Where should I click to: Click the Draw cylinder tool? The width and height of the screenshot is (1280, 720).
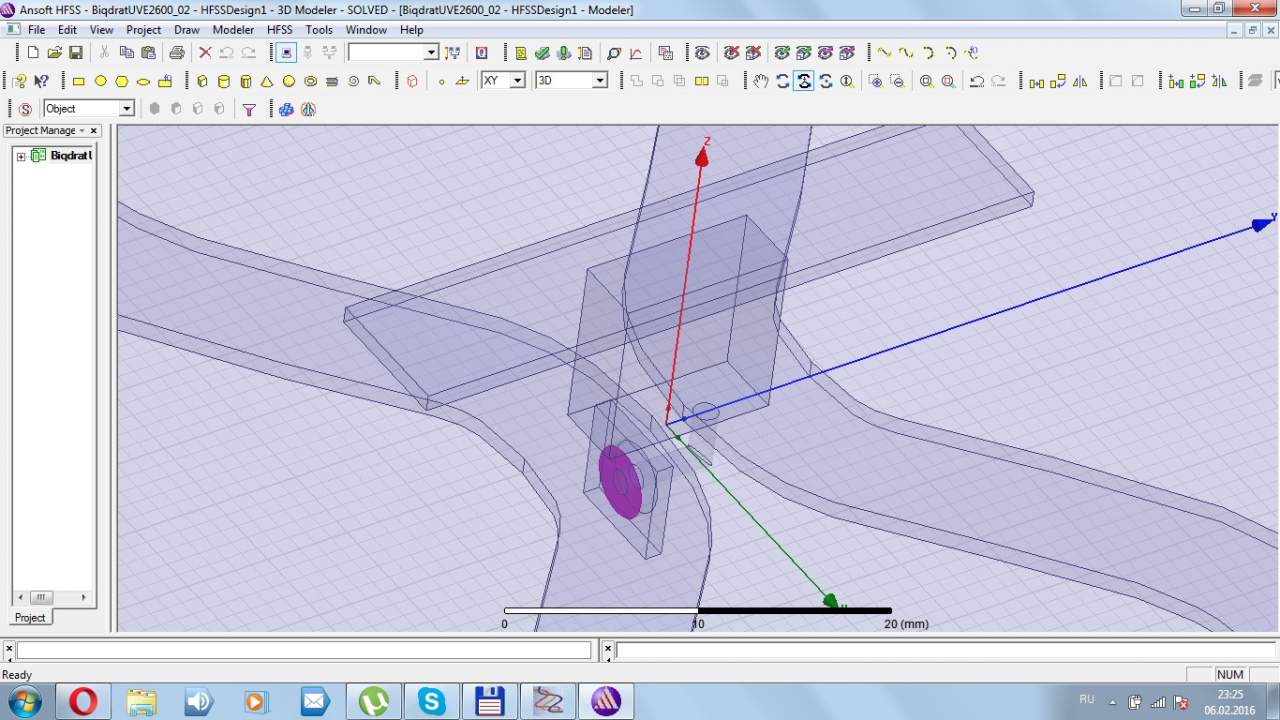pos(224,81)
